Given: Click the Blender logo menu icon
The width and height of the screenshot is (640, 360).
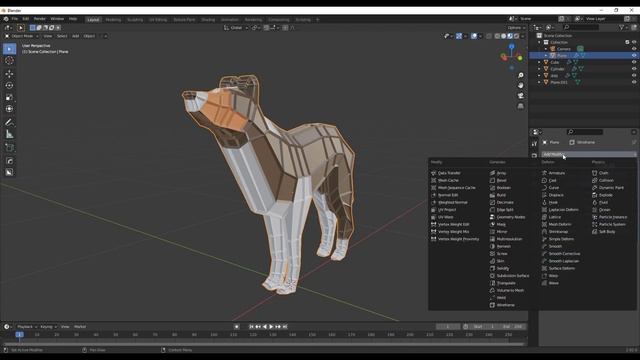Looking at the screenshot, I should coord(6,19).
